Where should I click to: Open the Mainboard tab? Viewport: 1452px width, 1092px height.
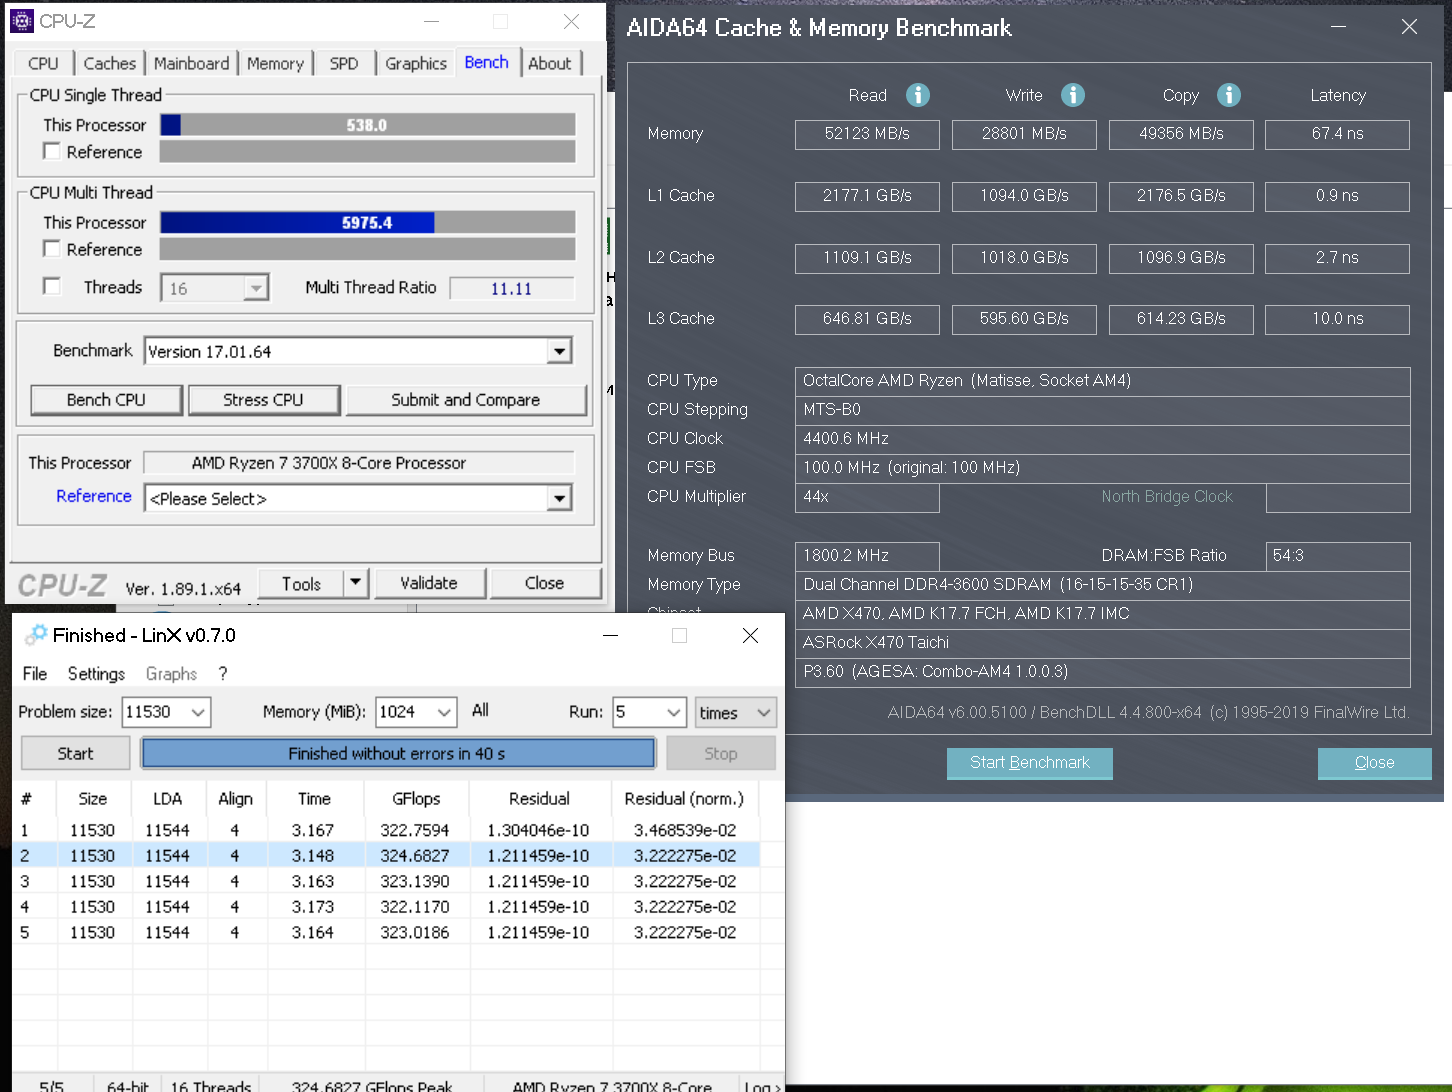(192, 63)
